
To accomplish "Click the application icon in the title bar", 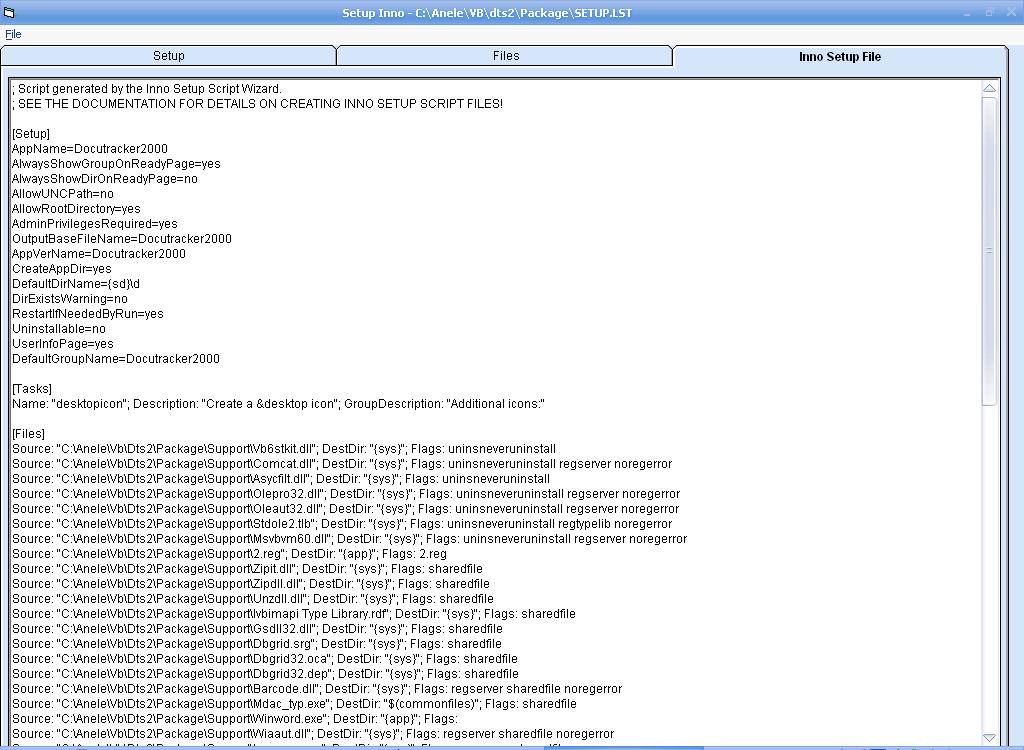I will pyautogui.click(x=9, y=13).
